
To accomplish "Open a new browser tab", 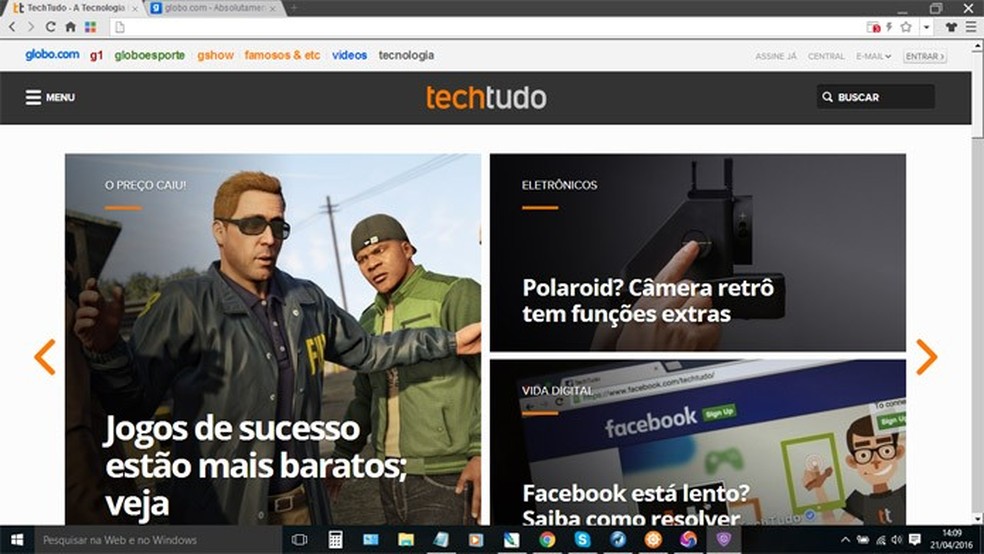I will (x=293, y=8).
